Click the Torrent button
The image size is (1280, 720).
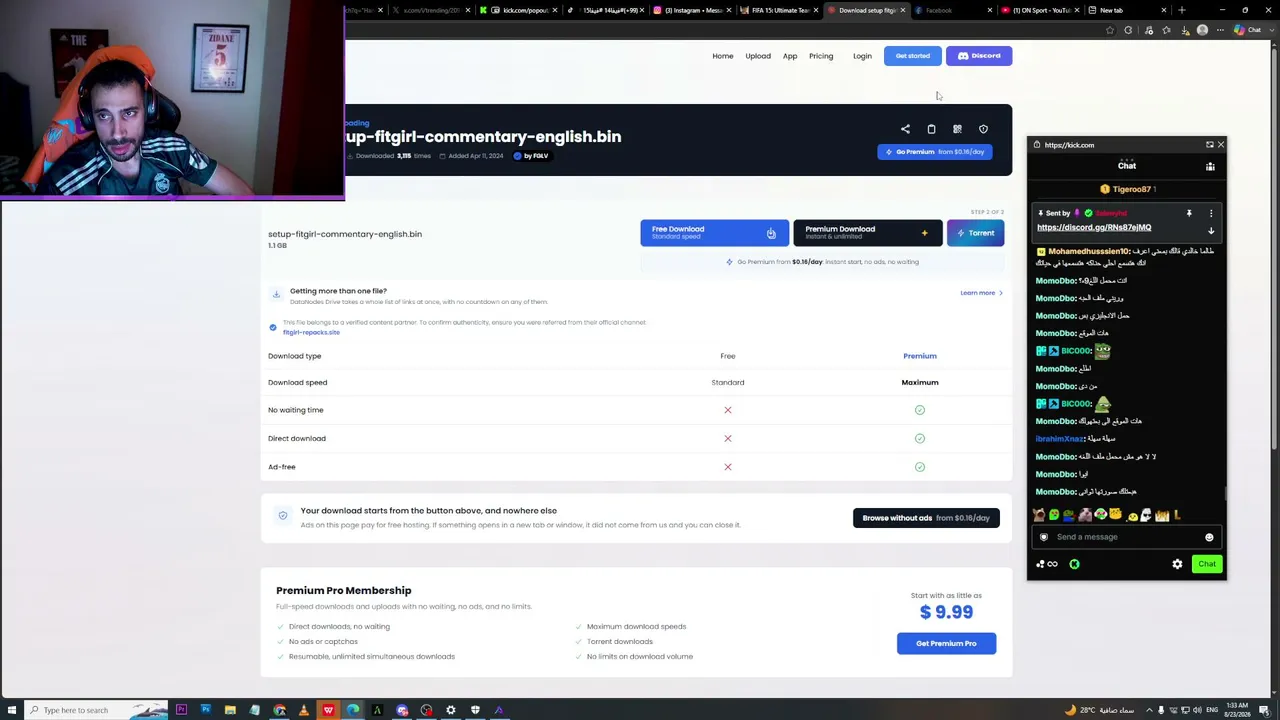[975, 233]
